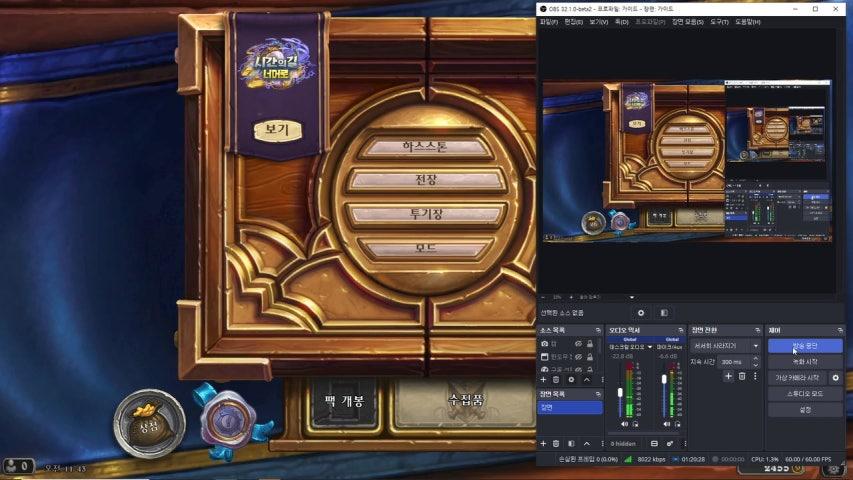The width and height of the screenshot is (853, 480).
Task: Remove the selected scene with the trash icon
Action: click(x=557, y=443)
